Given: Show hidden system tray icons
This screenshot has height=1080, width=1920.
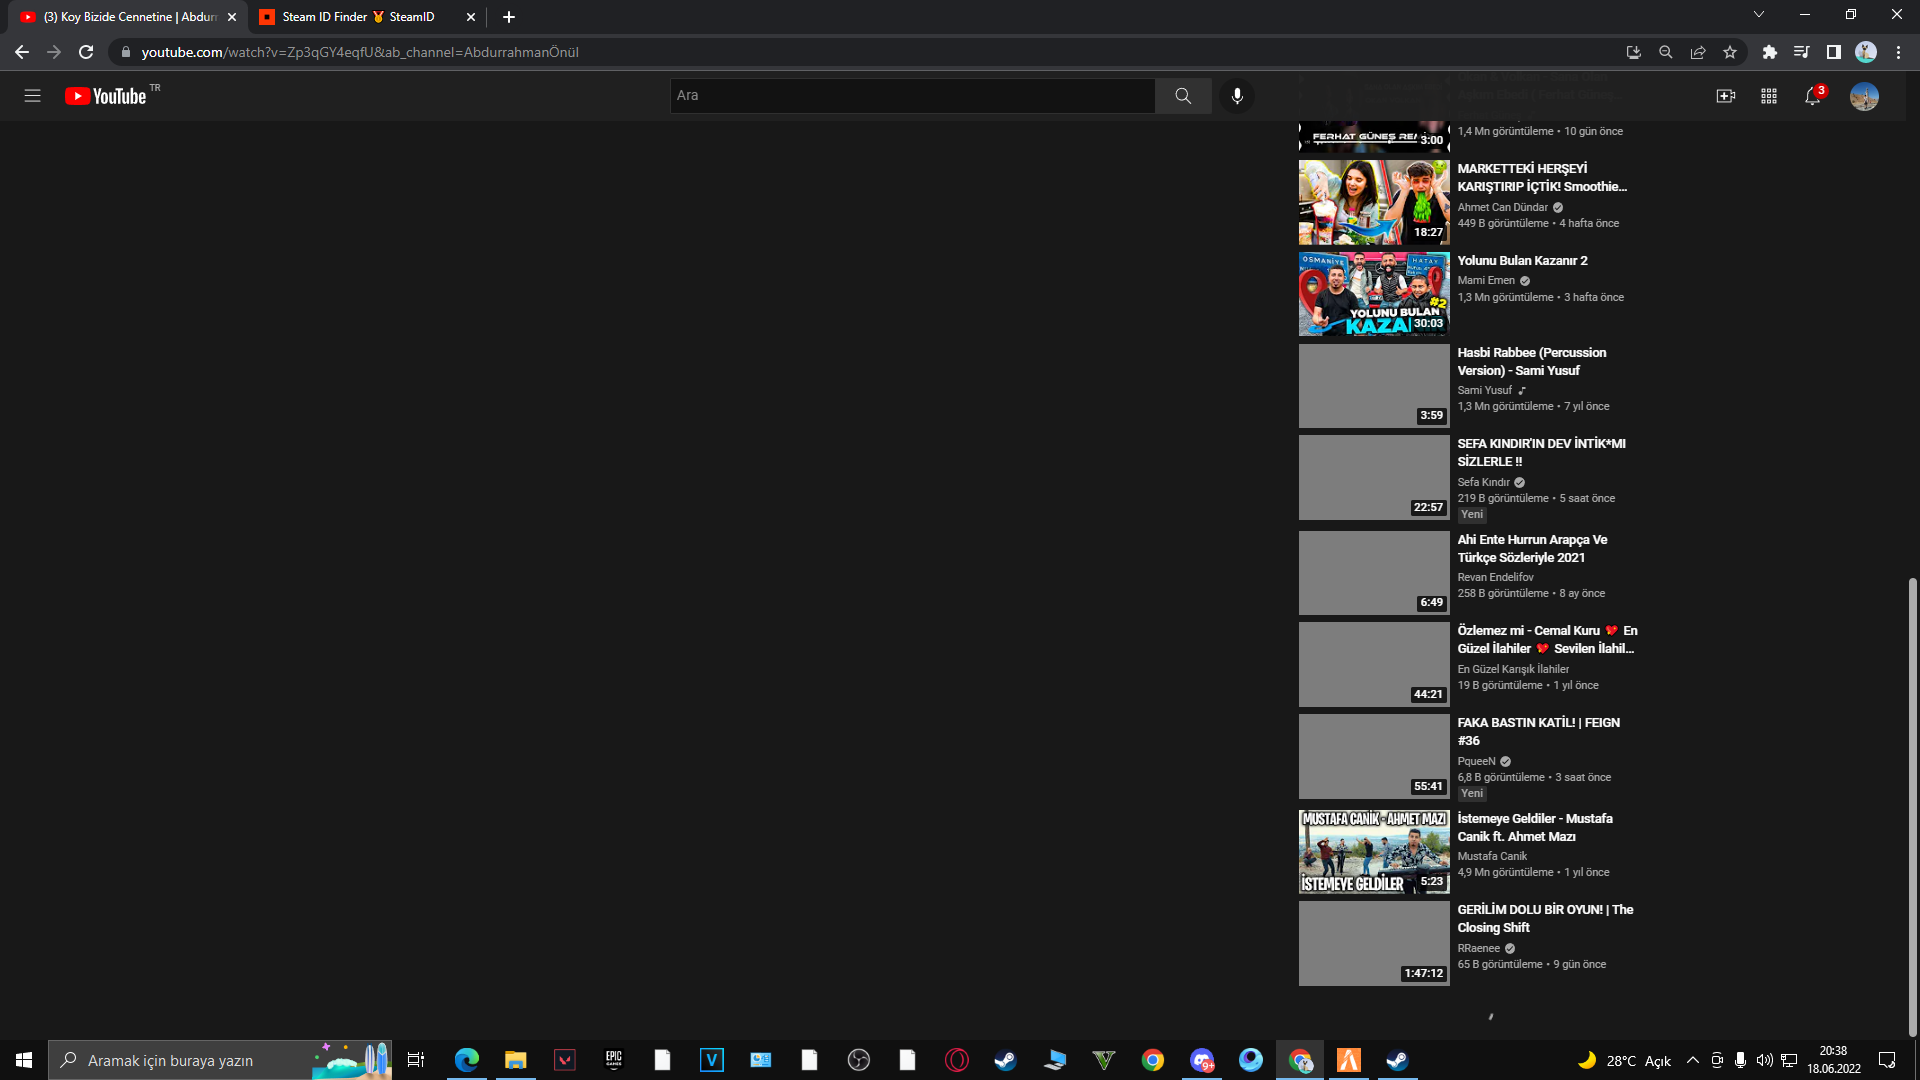Looking at the screenshot, I should click(1692, 1060).
